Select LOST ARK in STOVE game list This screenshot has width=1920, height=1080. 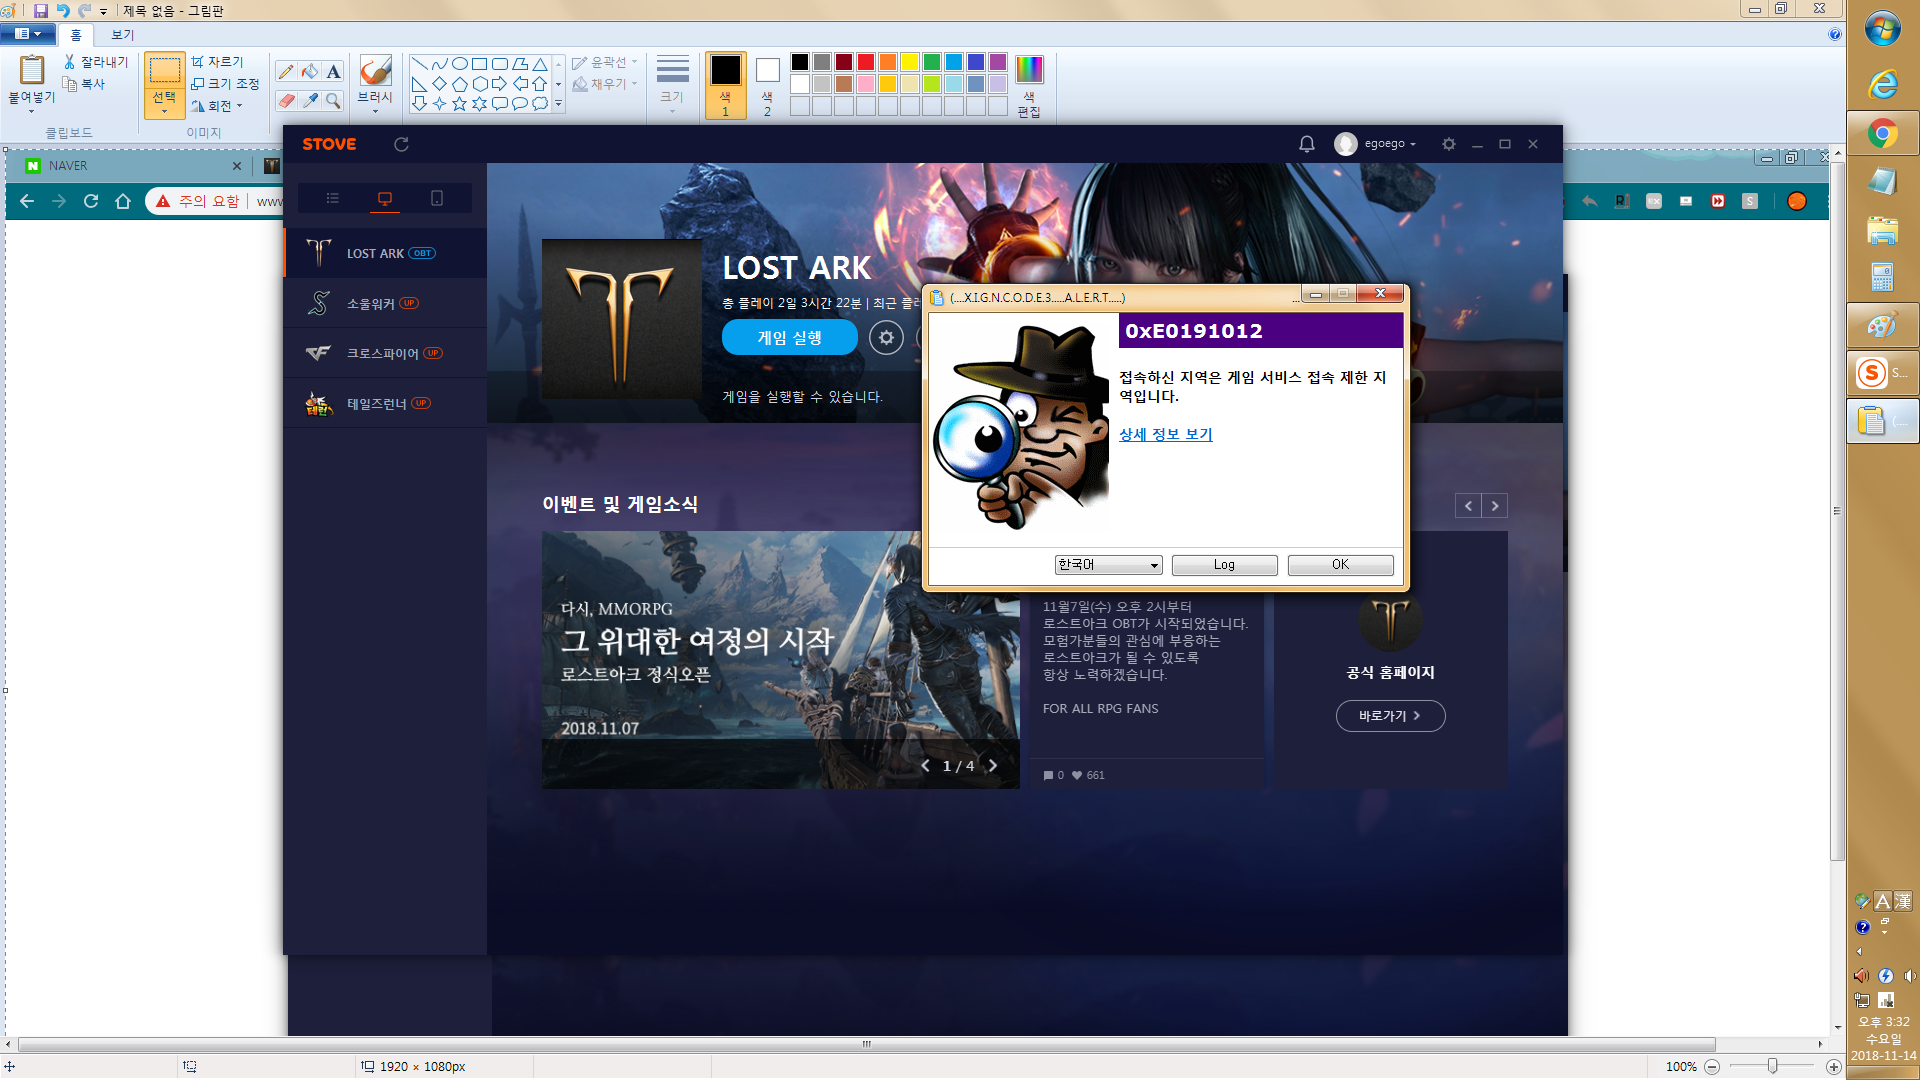pyautogui.click(x=386, y=253)
